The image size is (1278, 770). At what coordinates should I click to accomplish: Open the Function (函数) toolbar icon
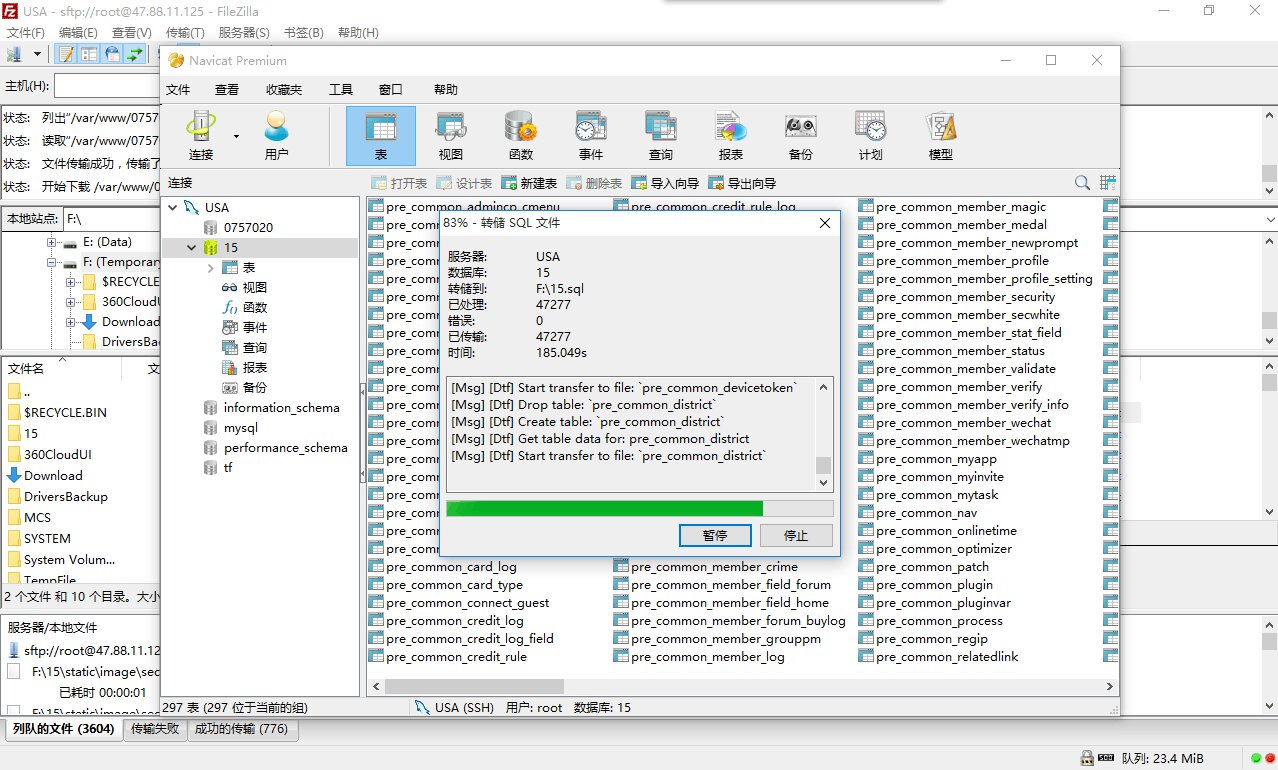tap(520, 136)
